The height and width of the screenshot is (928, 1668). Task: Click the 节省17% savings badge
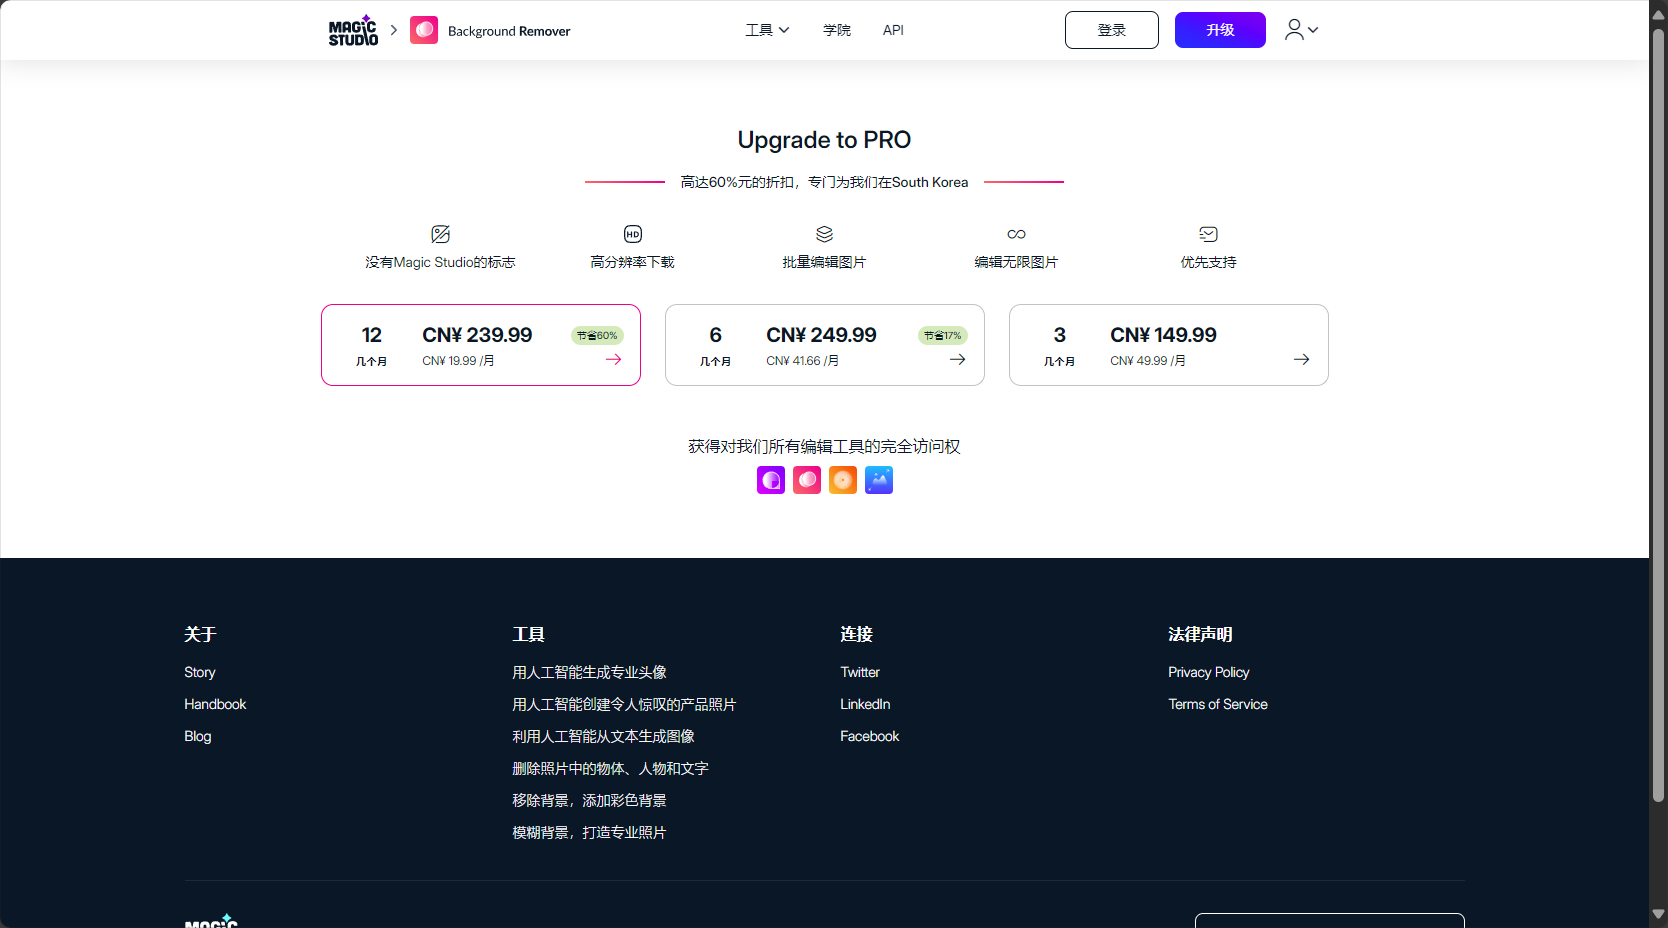coord(942,336)
